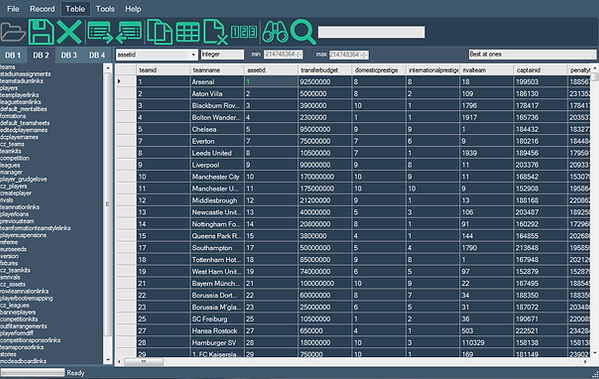Click the row selector arrow for Arsenal
Viewport: 599px width, 379px height.
[x=126, y=81]
